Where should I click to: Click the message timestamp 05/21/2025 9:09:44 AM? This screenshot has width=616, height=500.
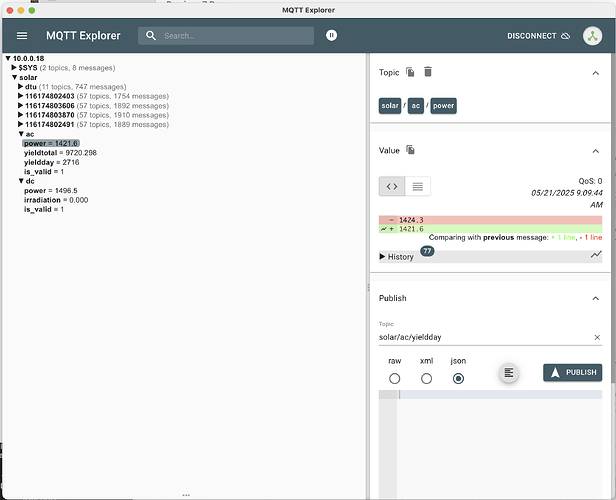pos(567,199)
